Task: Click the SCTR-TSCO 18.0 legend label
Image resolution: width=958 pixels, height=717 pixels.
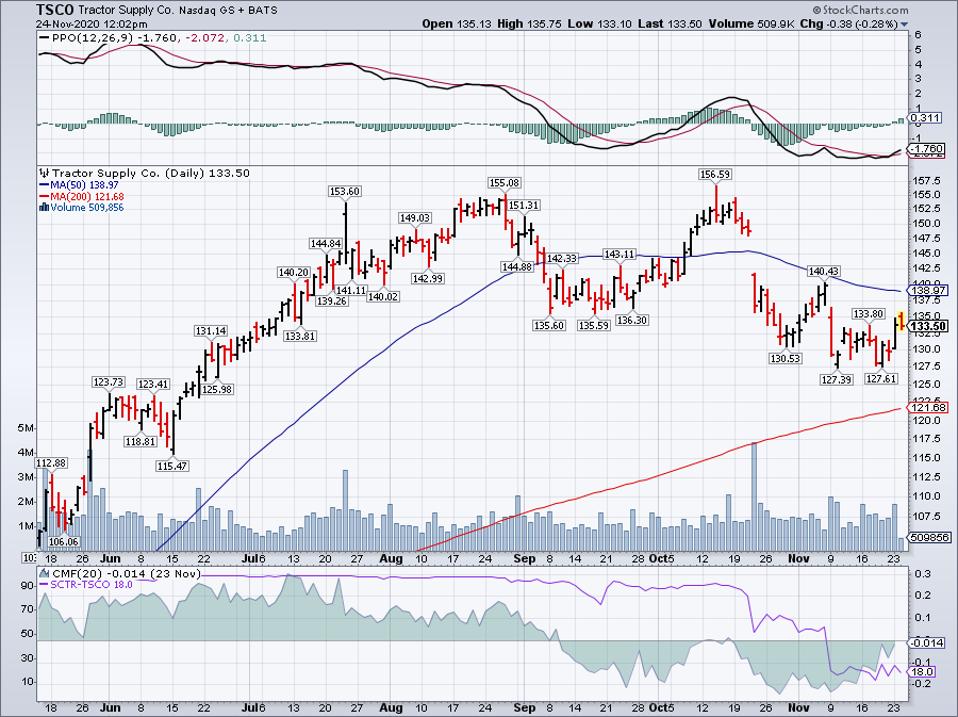Action: pyautogui.click(x=93, y=584)
